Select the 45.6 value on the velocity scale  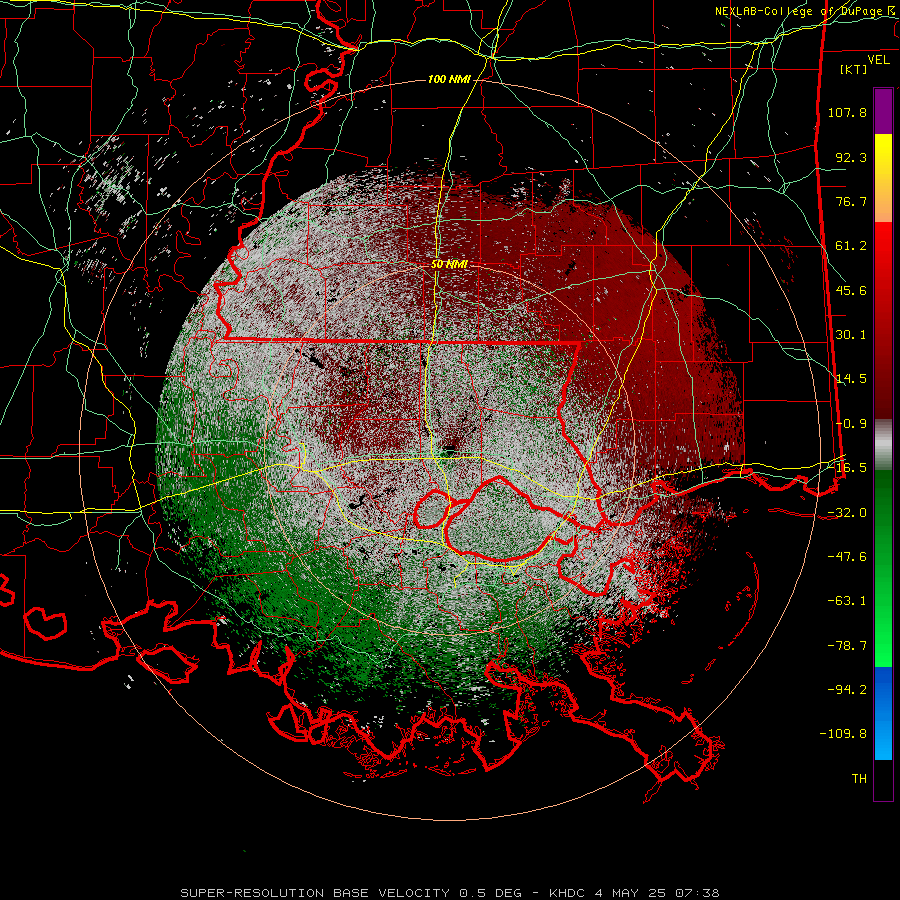851,290
